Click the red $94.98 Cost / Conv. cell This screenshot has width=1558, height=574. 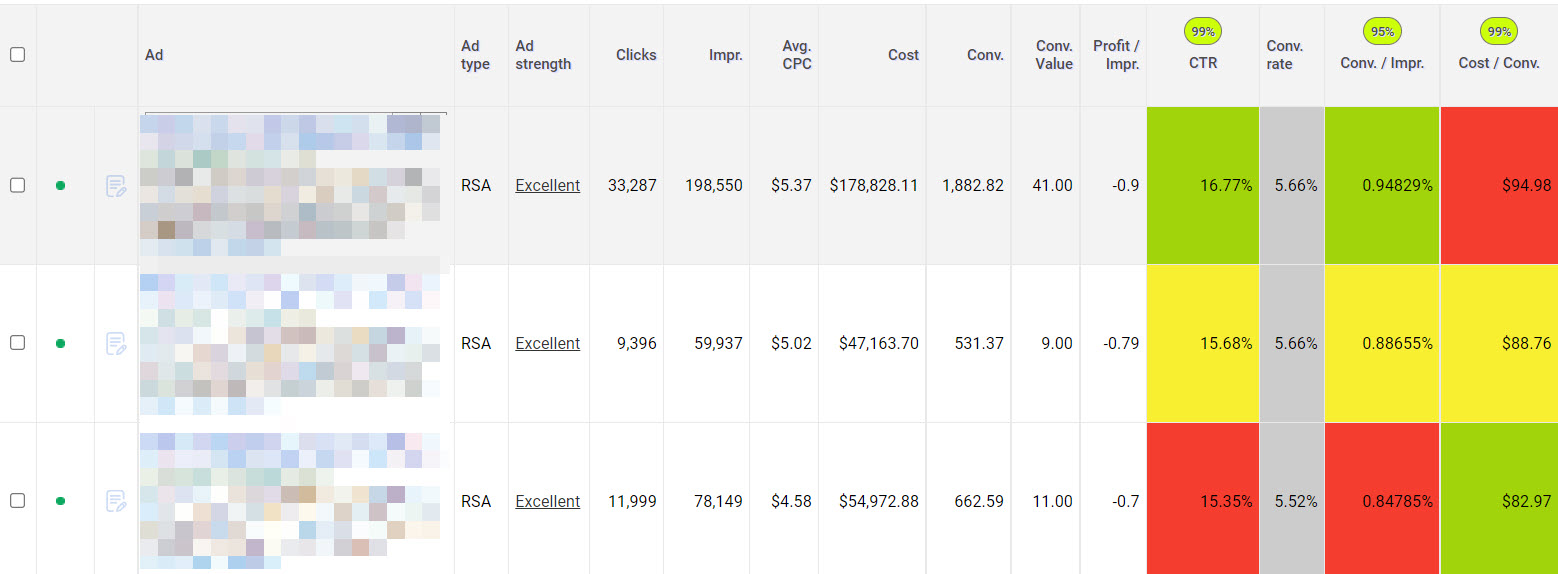[1498, 186]
